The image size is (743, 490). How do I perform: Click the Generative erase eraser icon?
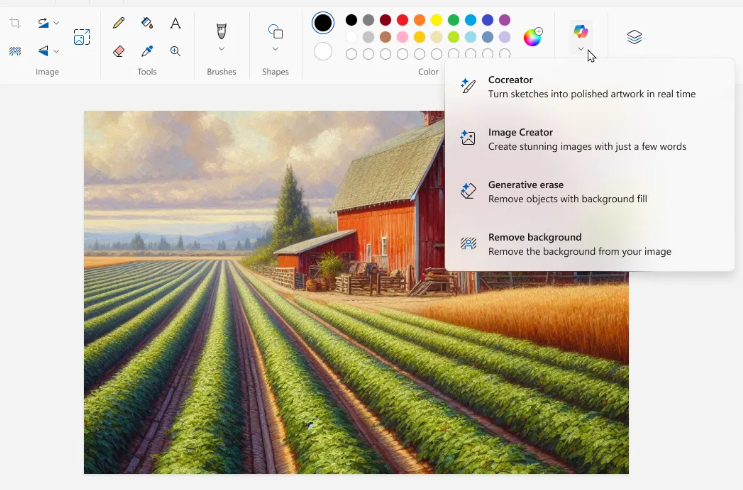coord(468,191)
